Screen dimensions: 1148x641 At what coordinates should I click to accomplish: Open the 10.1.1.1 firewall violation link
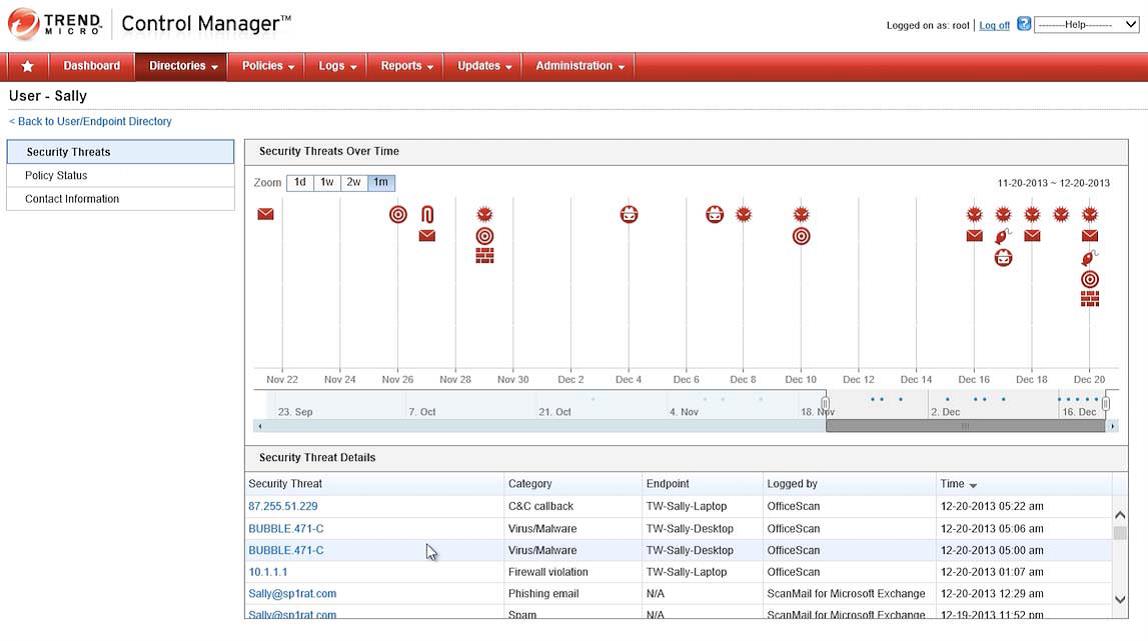click(268, 572)
